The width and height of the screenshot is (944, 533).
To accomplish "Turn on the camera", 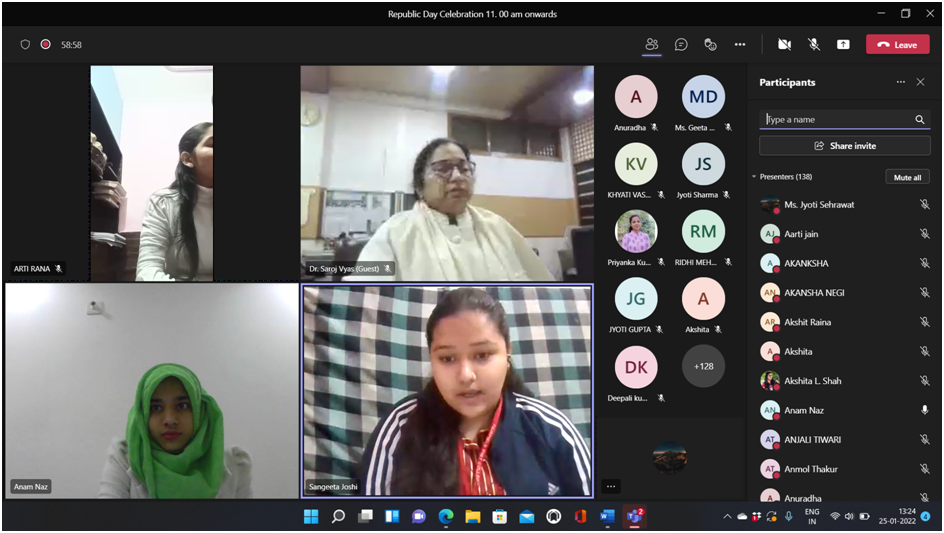I will 784,45.
